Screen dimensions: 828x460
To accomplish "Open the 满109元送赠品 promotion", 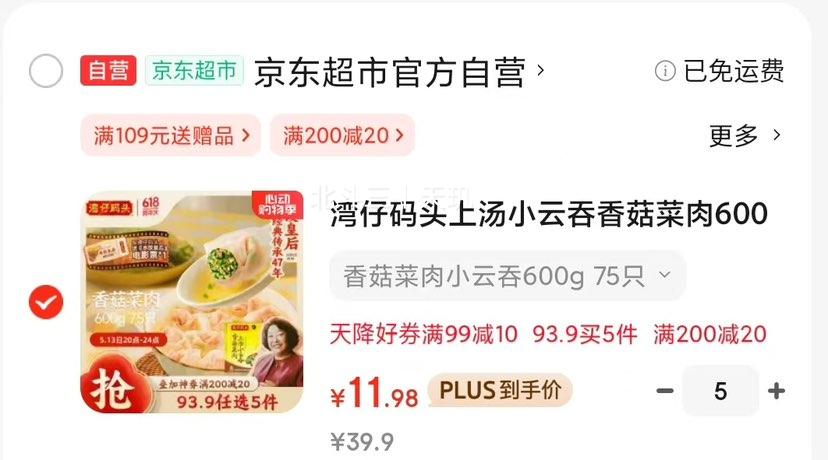I will pos(171,135).
